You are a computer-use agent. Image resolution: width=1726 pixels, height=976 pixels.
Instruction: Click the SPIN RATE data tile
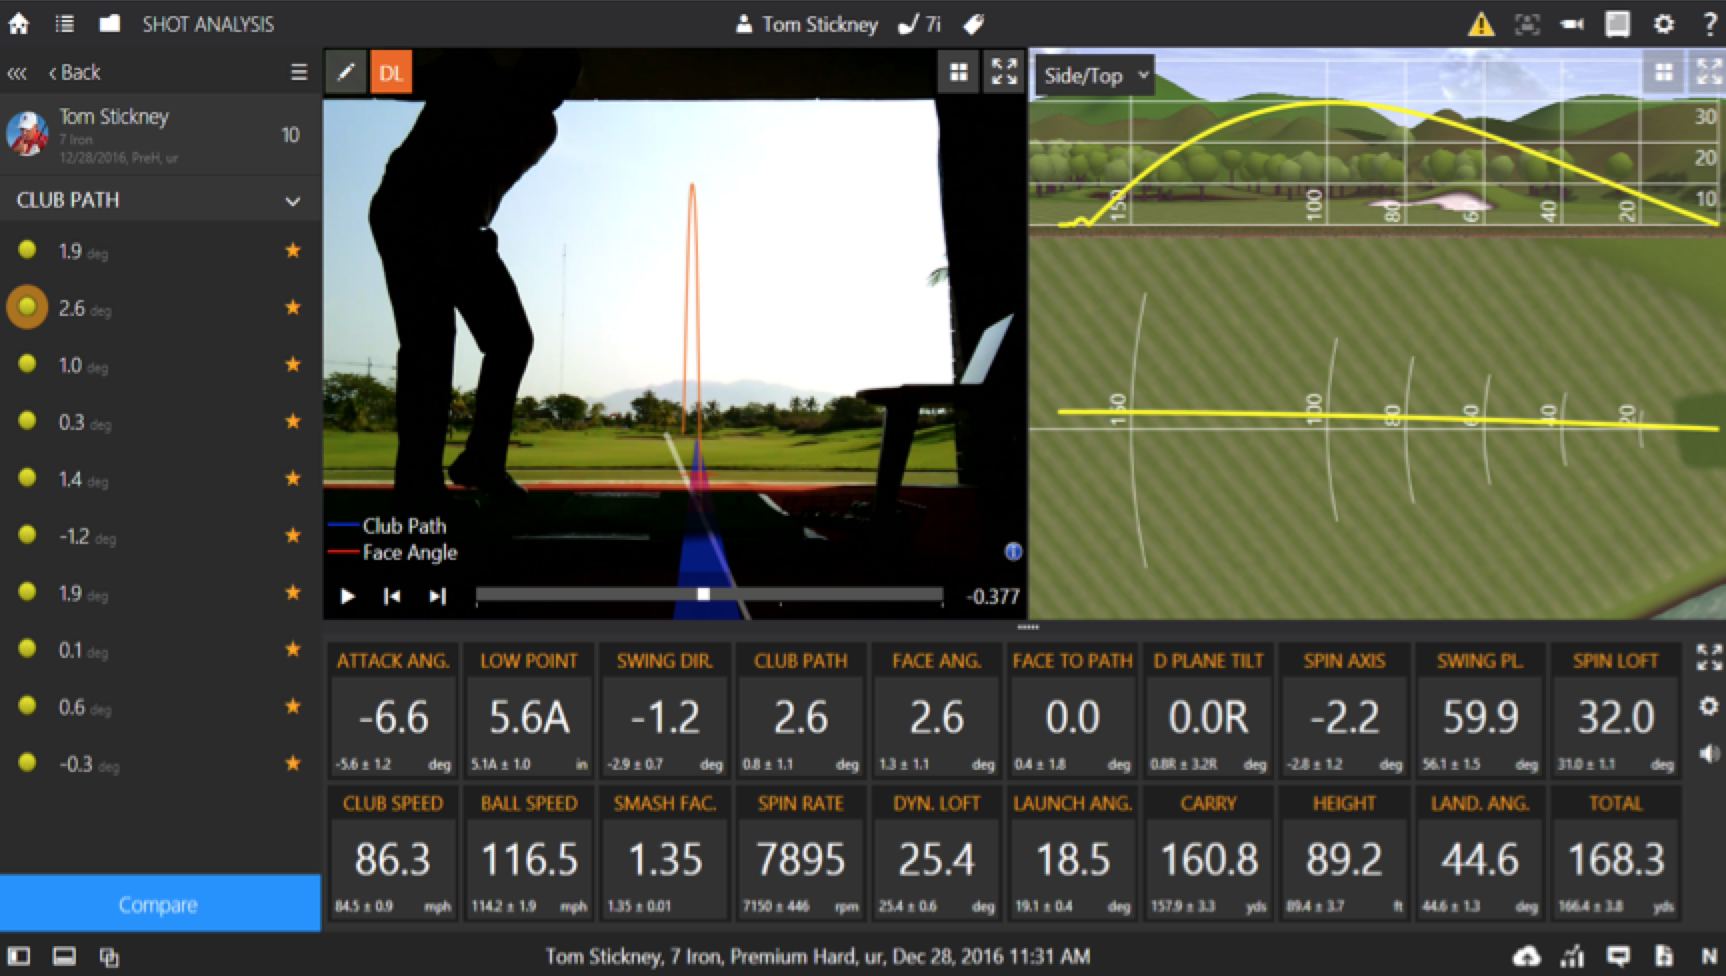[x=800, y=853]
